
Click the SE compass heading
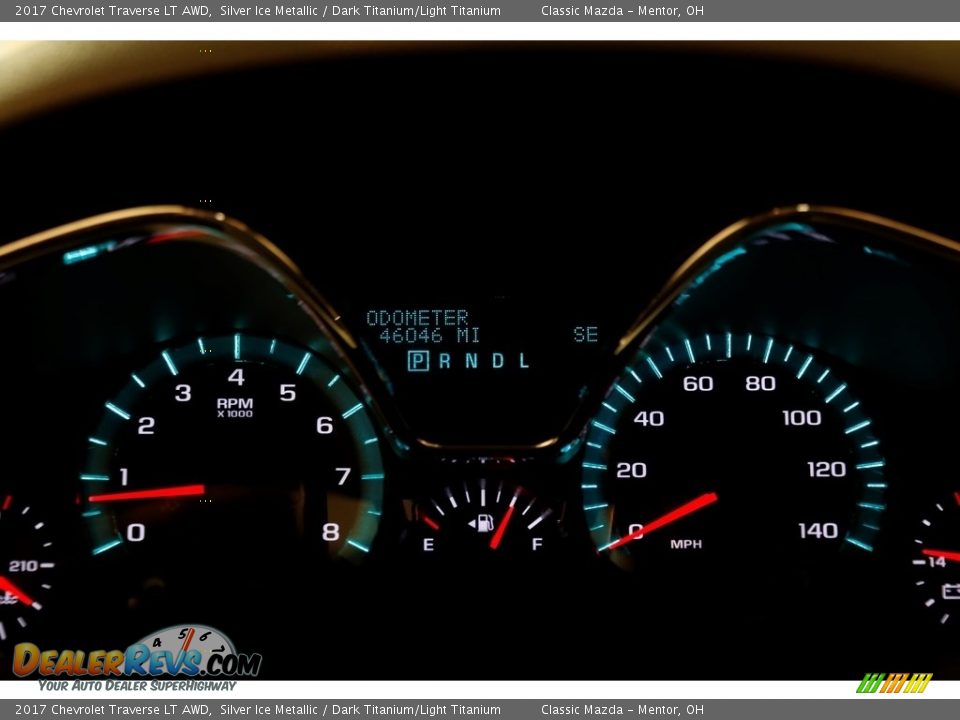pos(585,335)
